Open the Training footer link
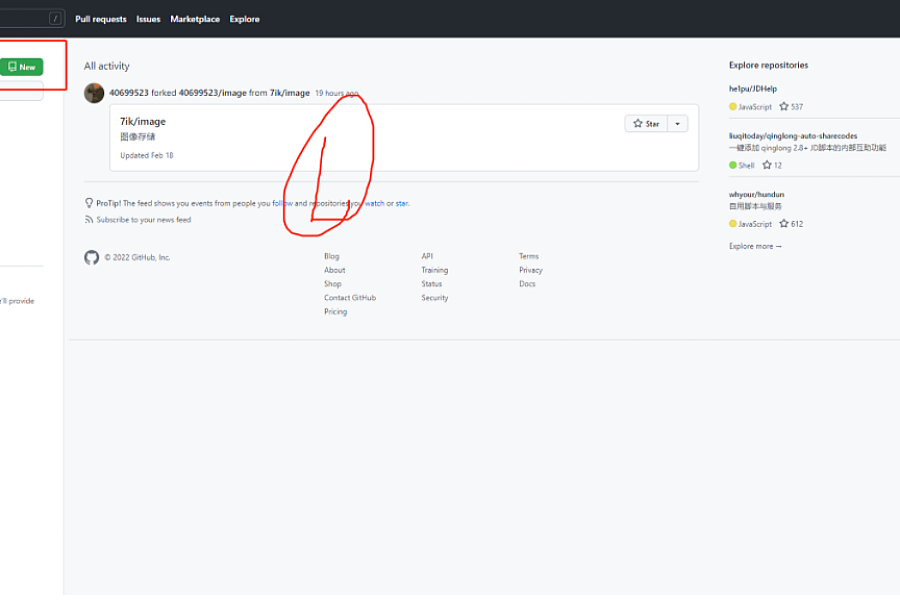900x600 pixels. tap(435, 270)
